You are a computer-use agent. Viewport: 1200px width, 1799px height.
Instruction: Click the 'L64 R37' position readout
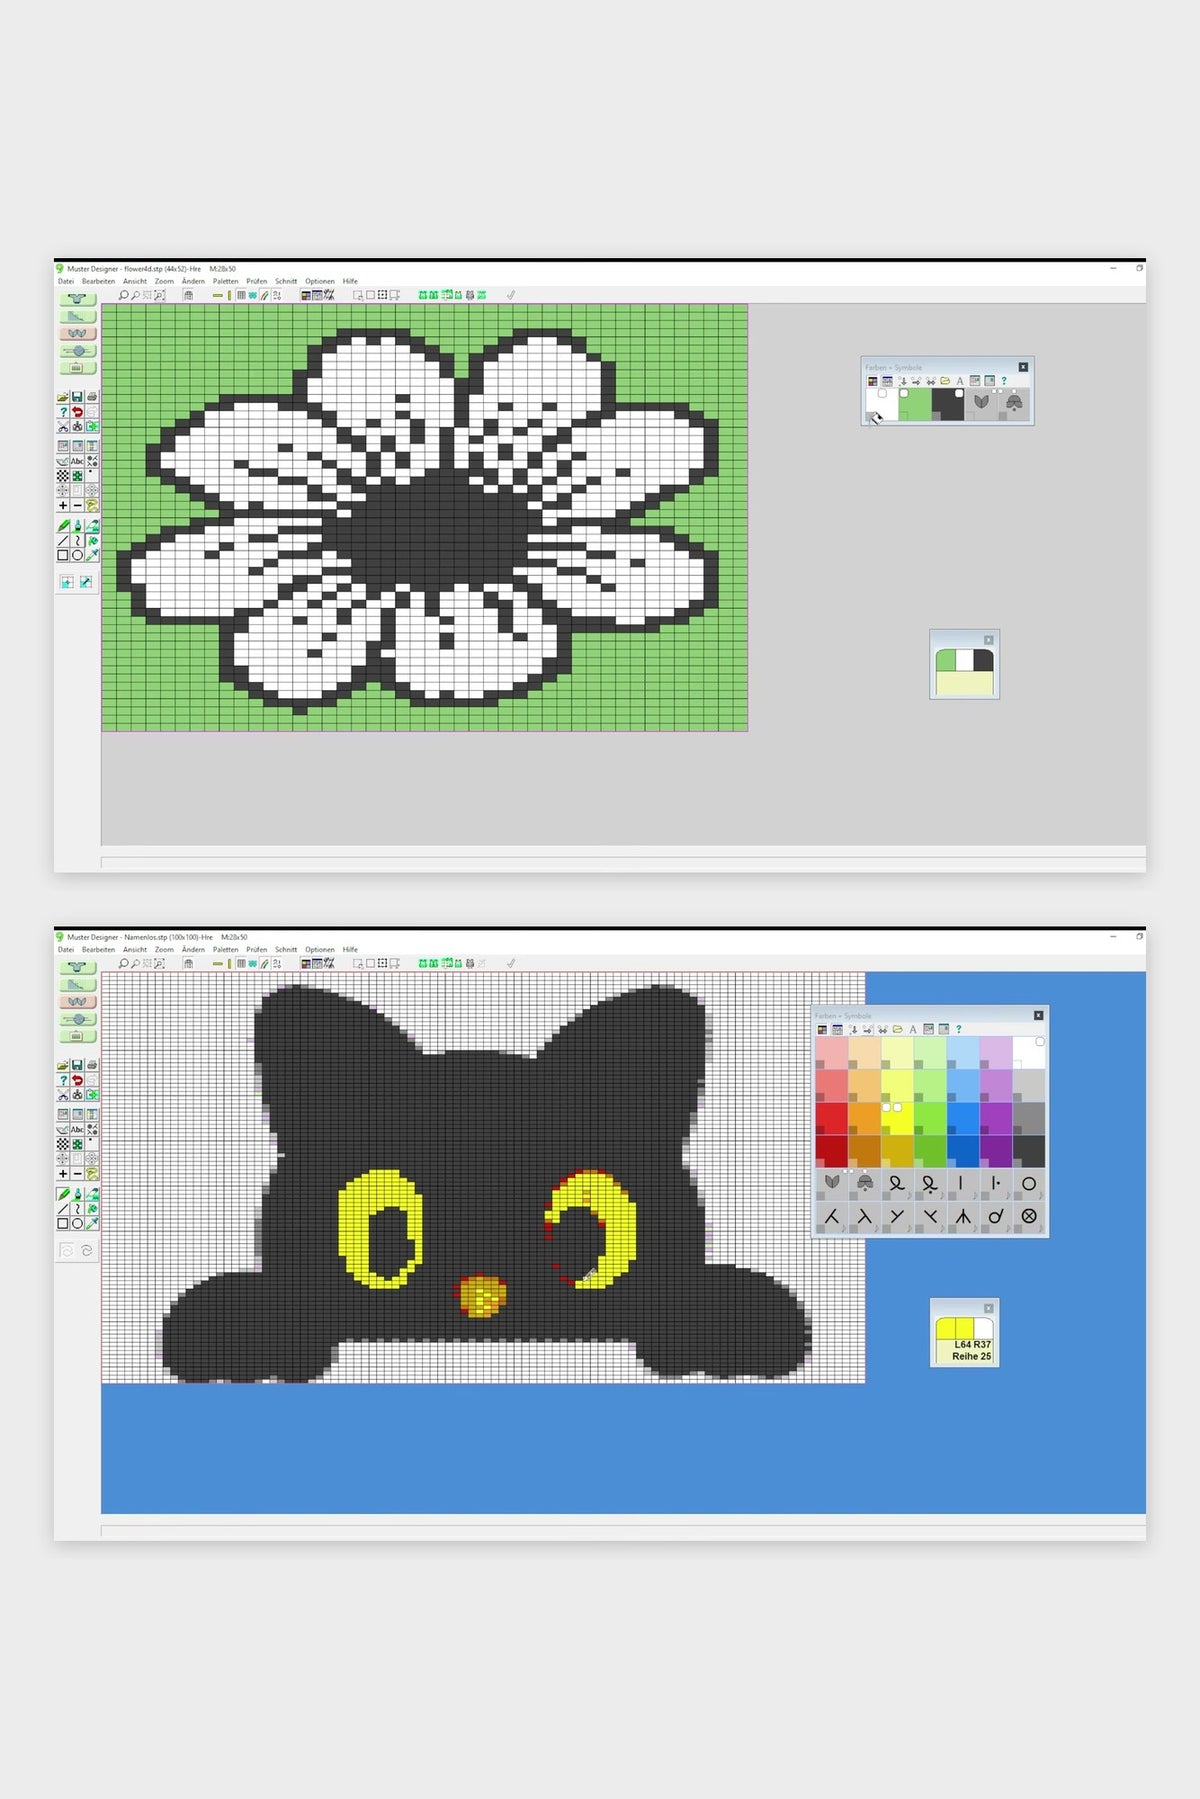click(x=972, y=1345)
